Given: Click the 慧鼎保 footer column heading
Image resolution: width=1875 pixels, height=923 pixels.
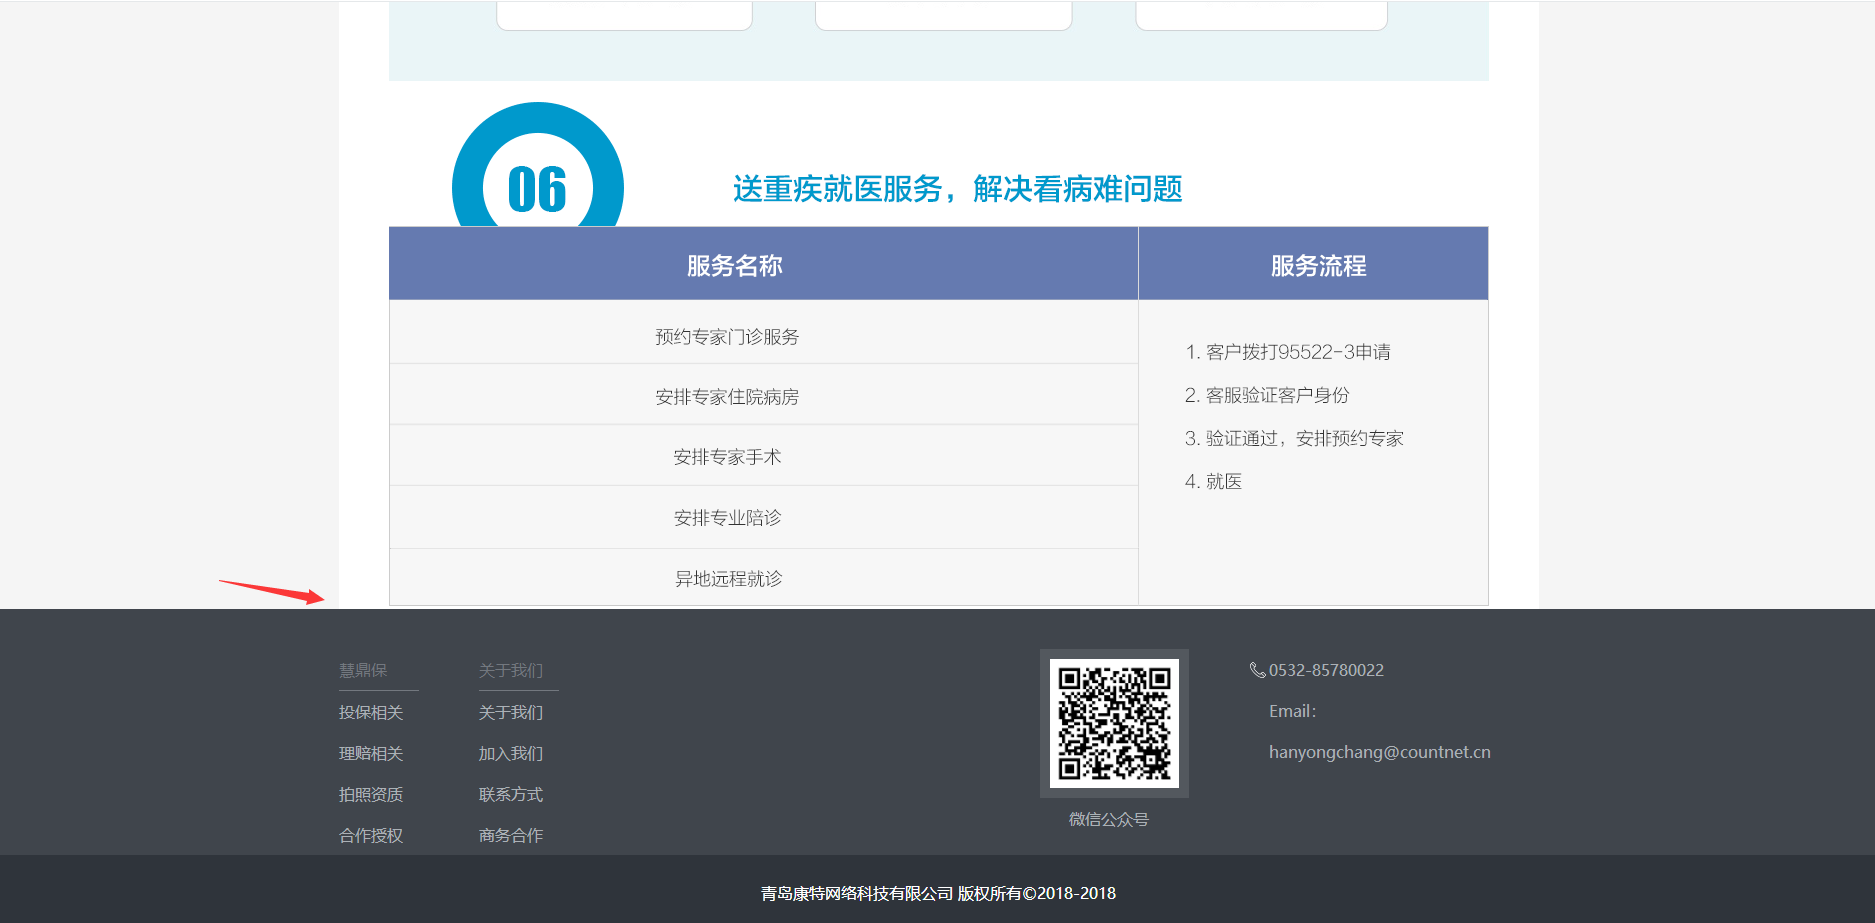Looking at the screenshot, I should pyautogui.click(x=363, y=670).
